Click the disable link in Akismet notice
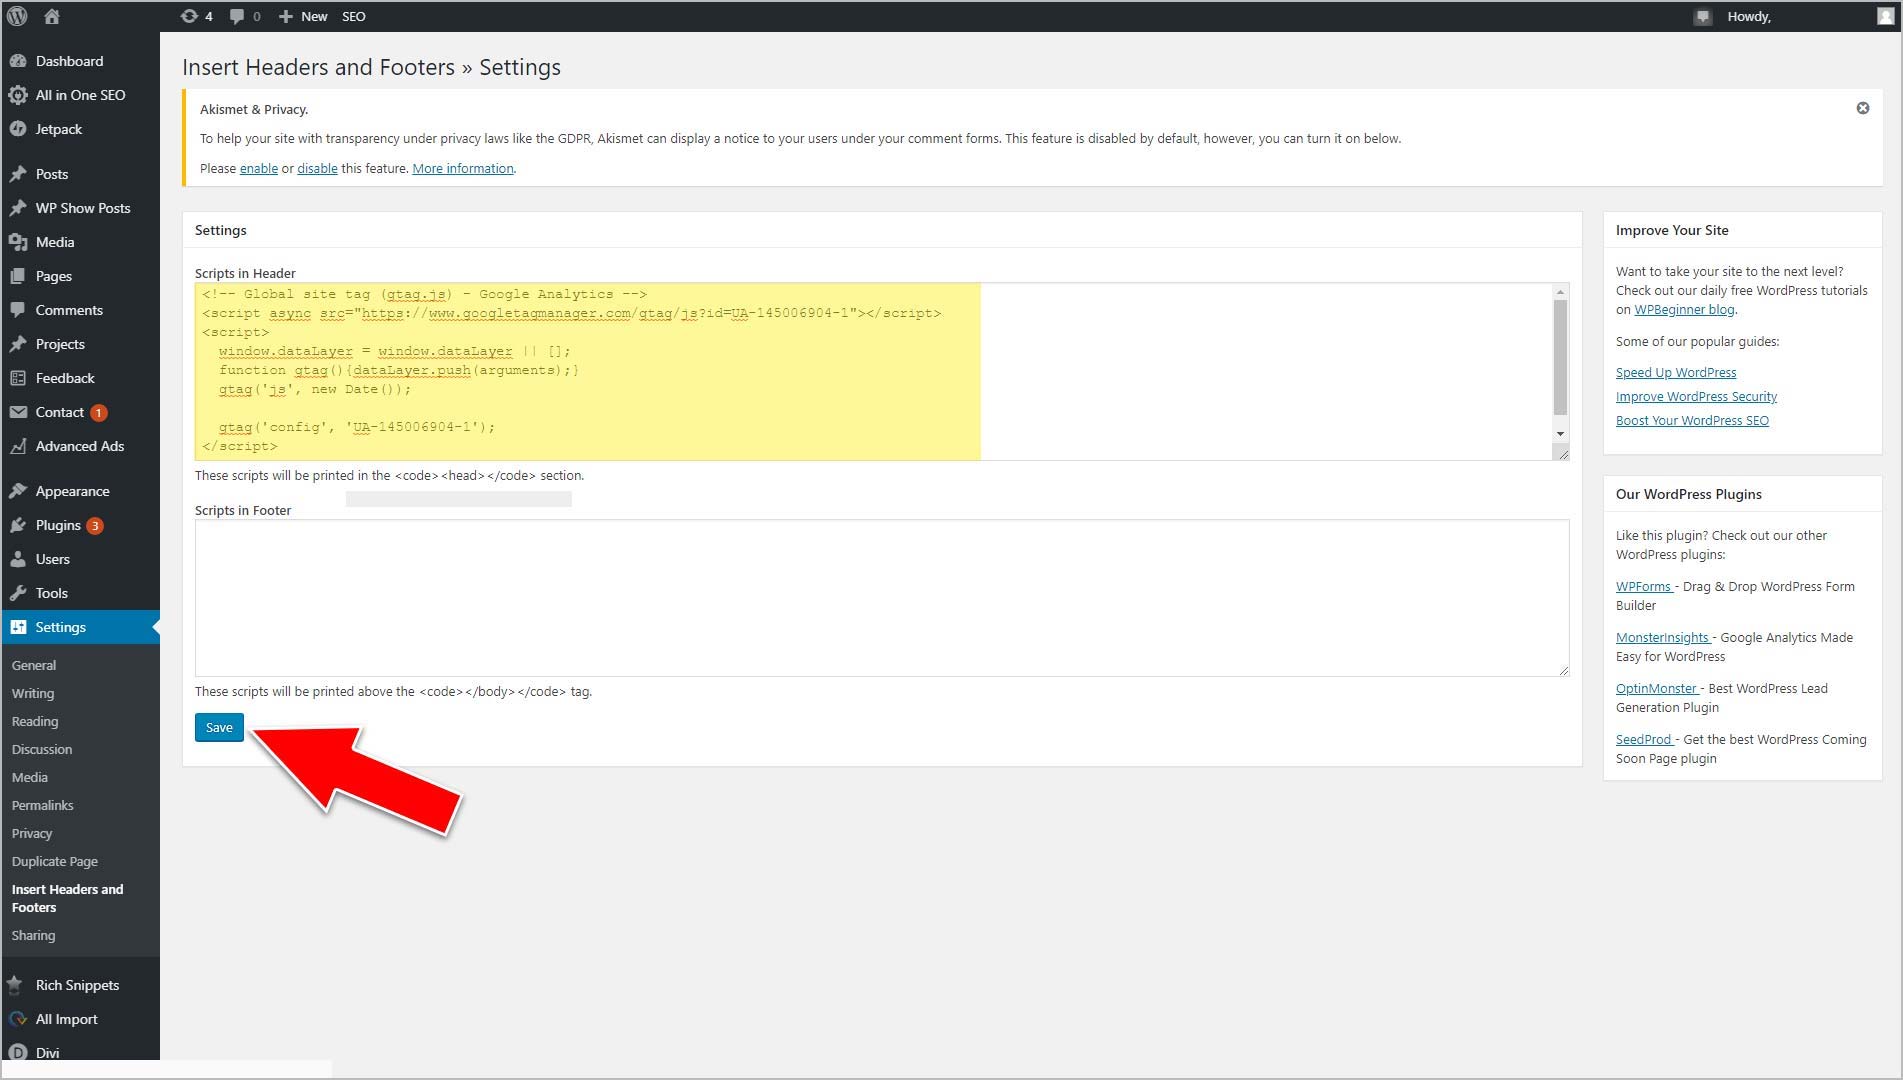 click(317, 168)
